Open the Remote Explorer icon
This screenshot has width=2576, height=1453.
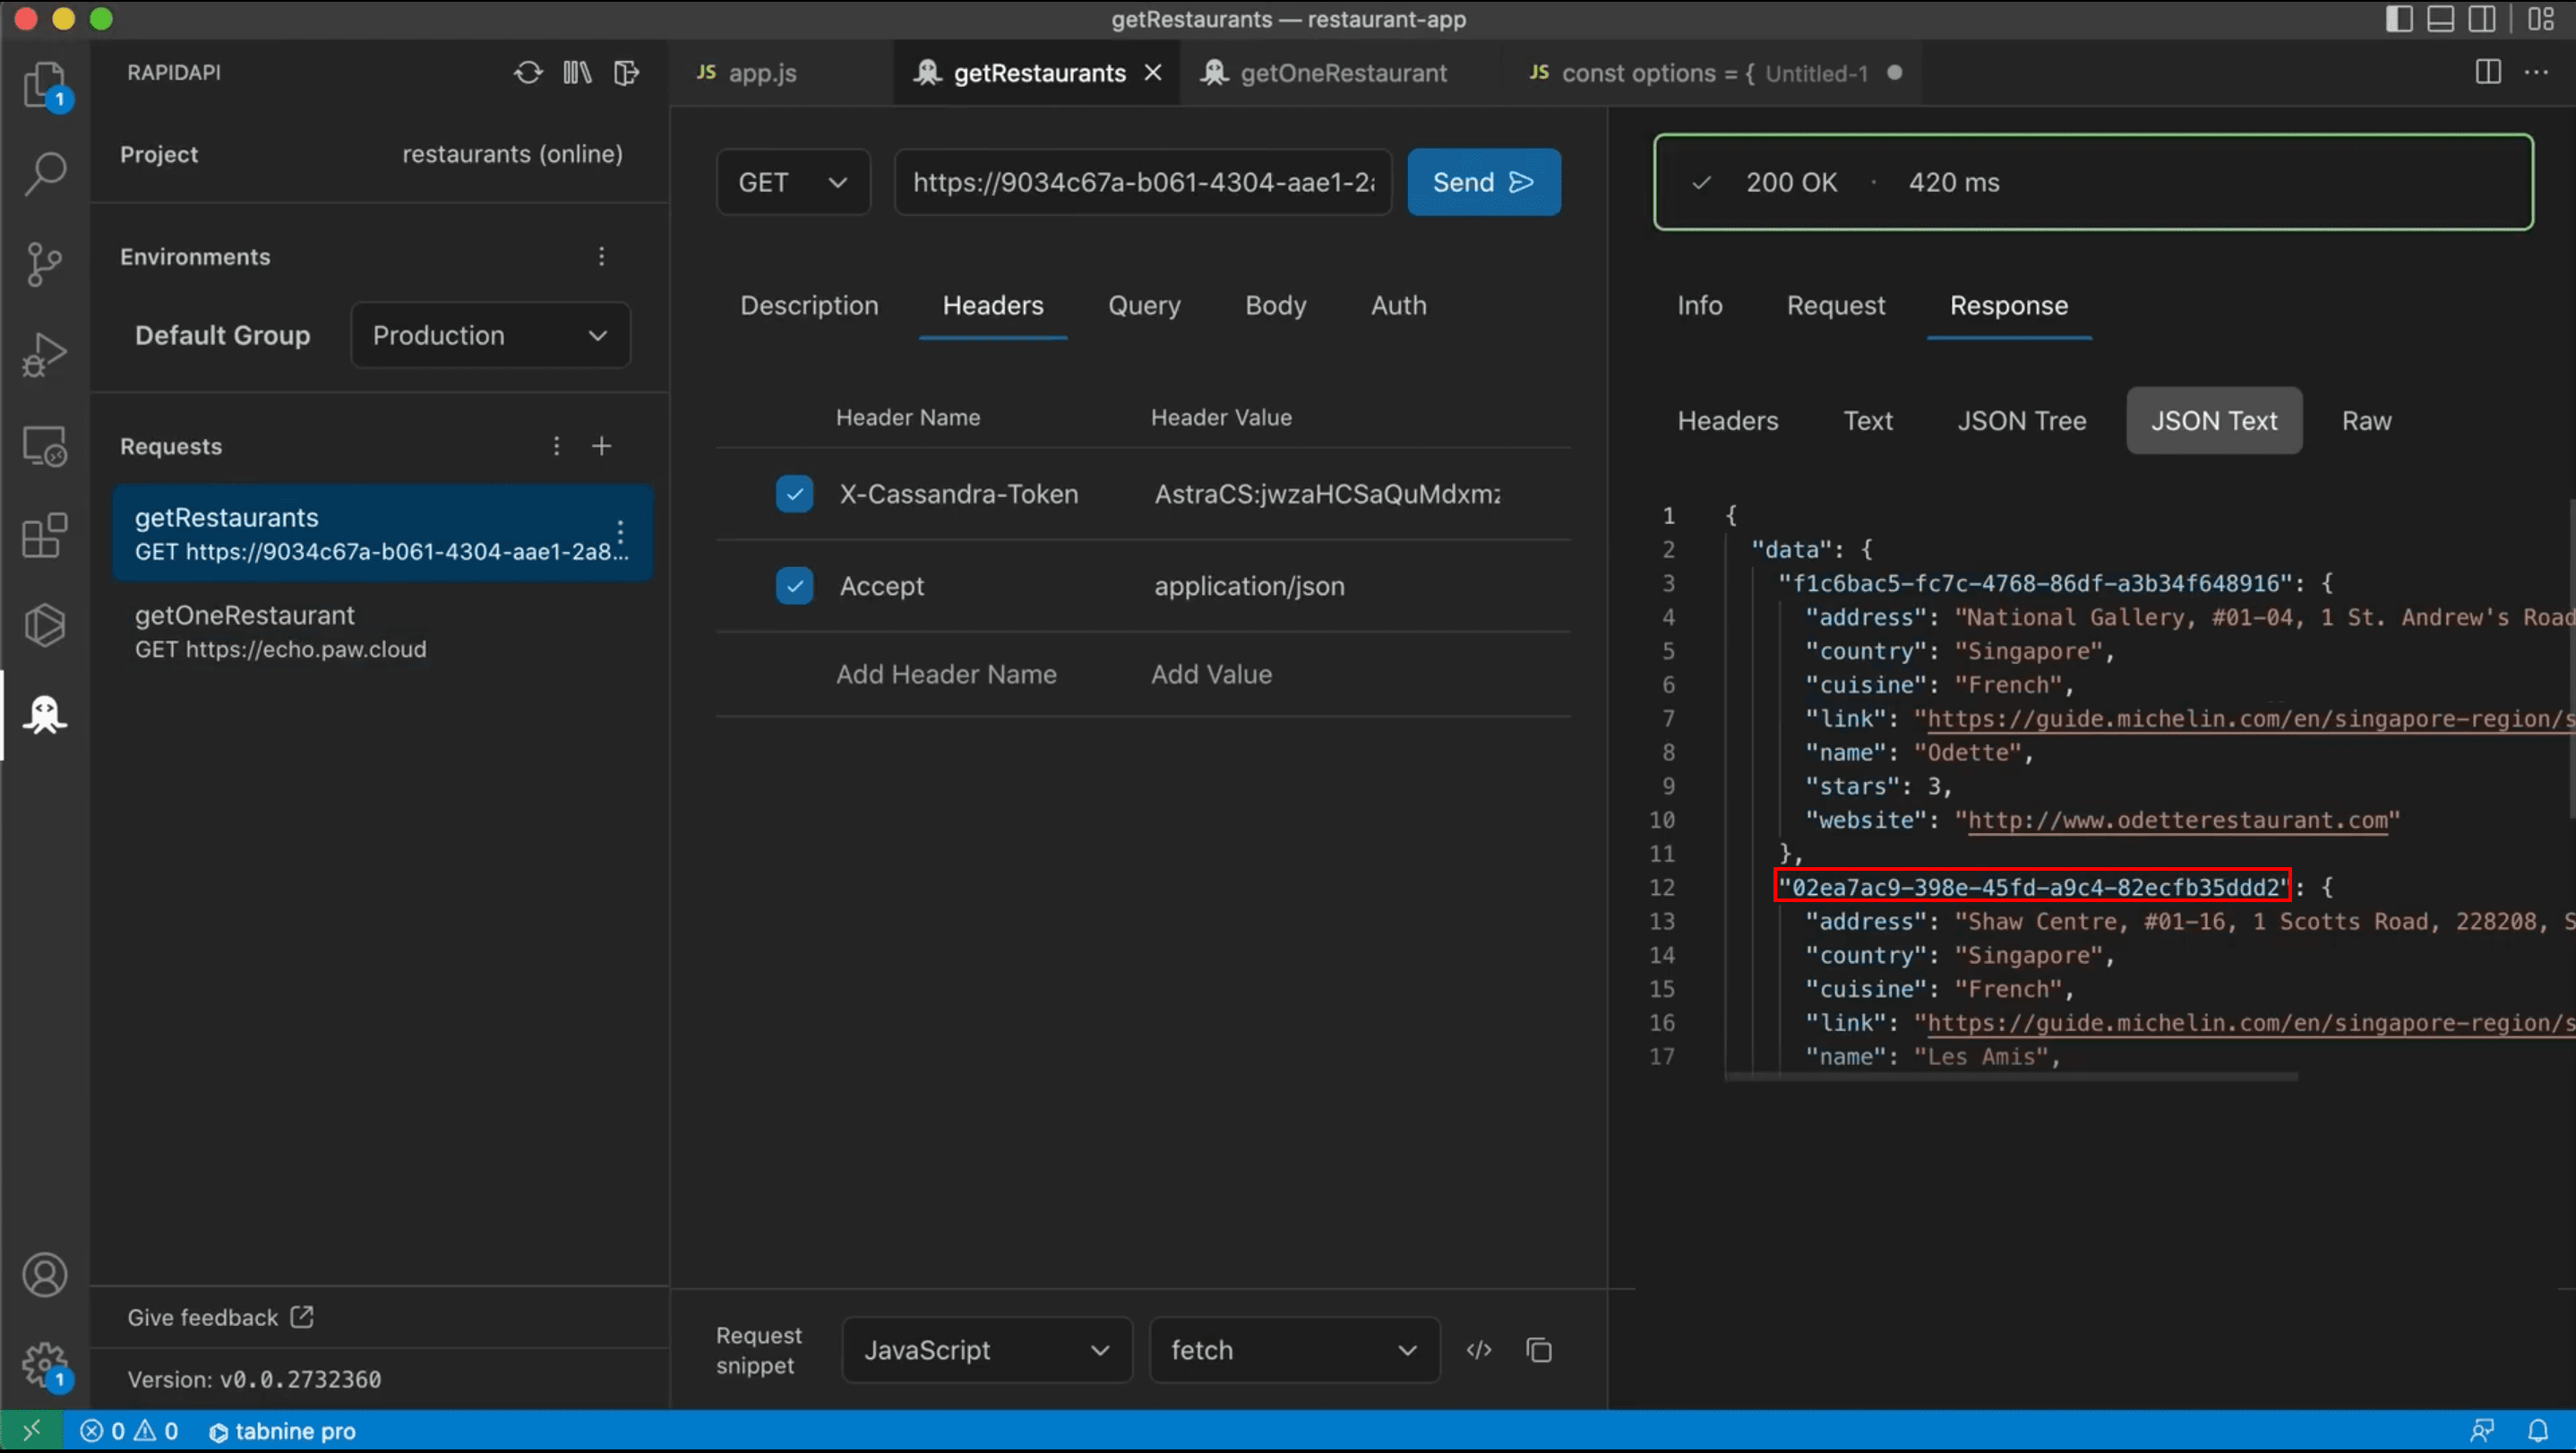click(45, 445)
